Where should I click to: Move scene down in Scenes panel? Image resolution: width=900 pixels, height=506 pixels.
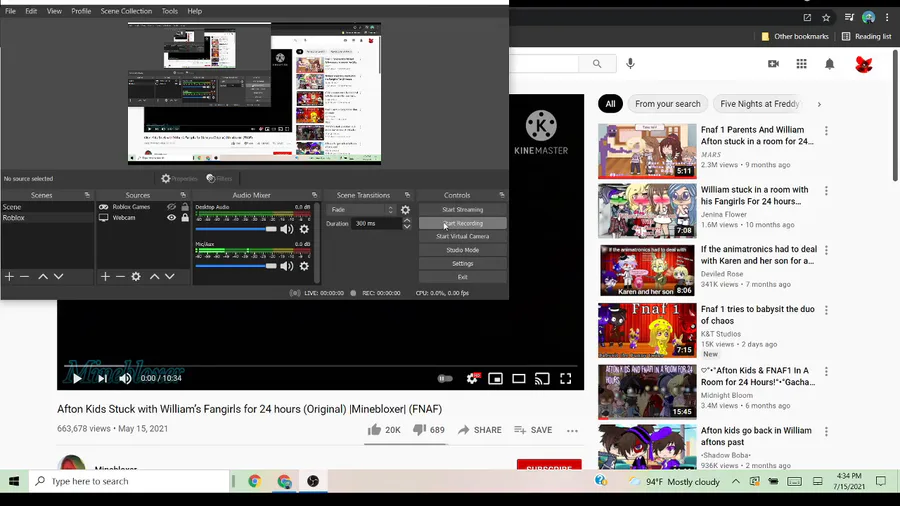[59, 277]
